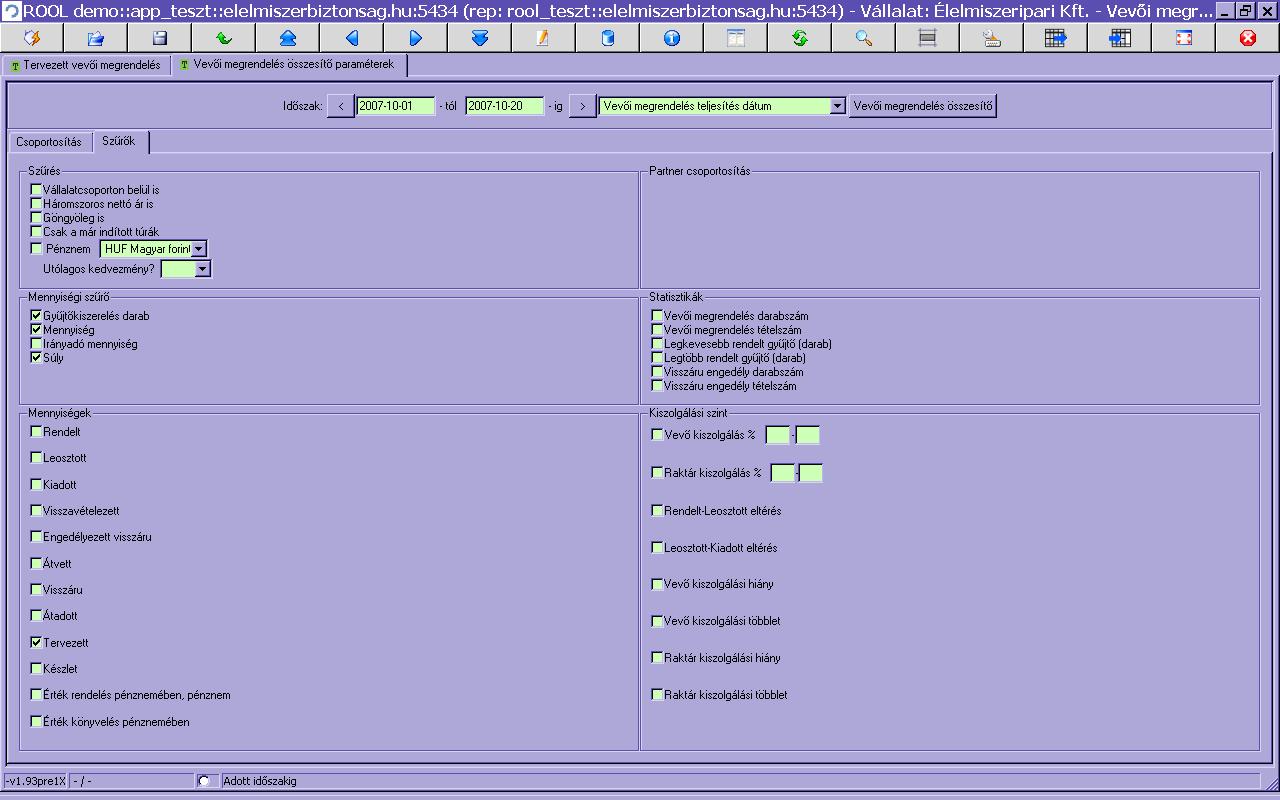Screen dimensions: 1280x800
Task: Click the blue info circle icon
Action: tap(672, 38)
